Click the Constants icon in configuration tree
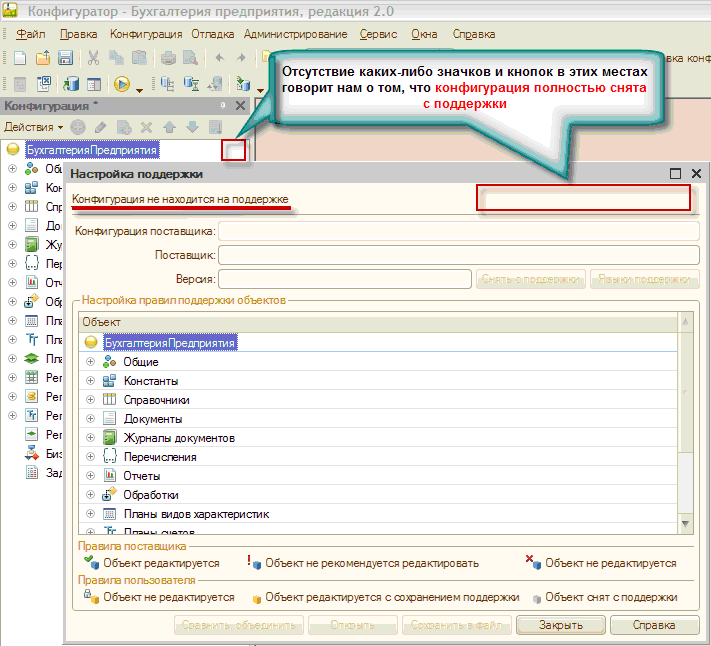This screenshot has width=711, height=646. coord(33,187)
